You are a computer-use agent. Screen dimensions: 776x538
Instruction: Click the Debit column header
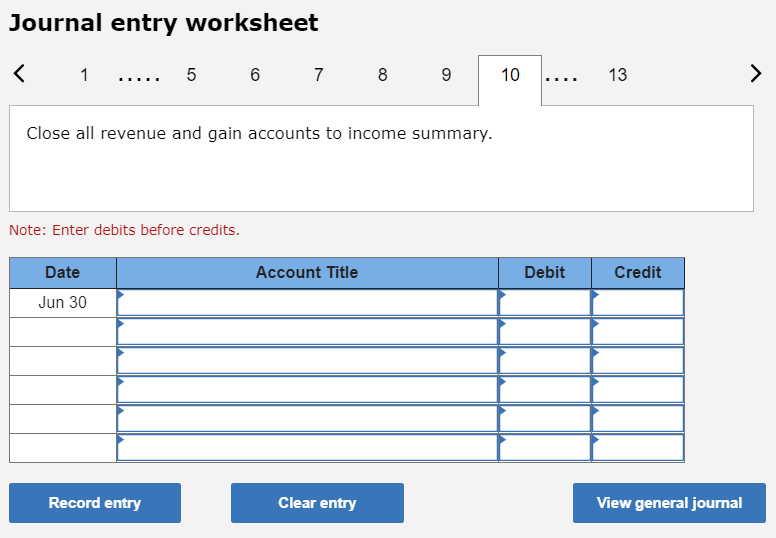pyautogui.click(x=545, y=273)
